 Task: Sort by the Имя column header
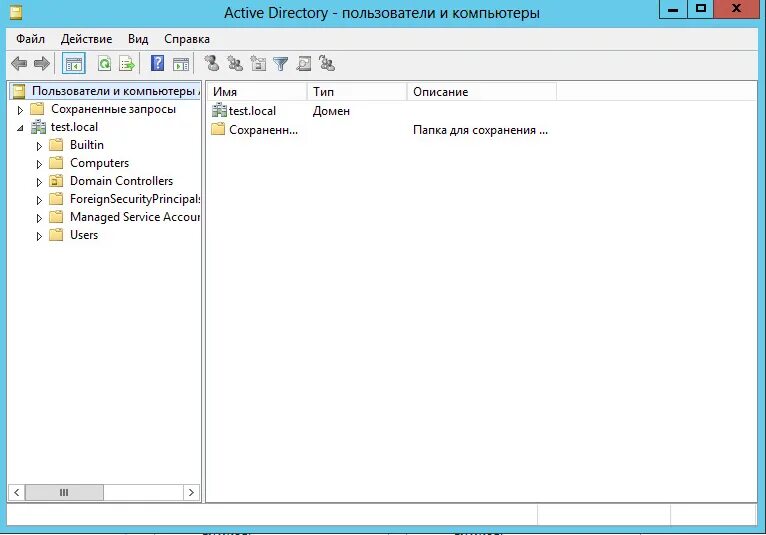pos(257,92)
